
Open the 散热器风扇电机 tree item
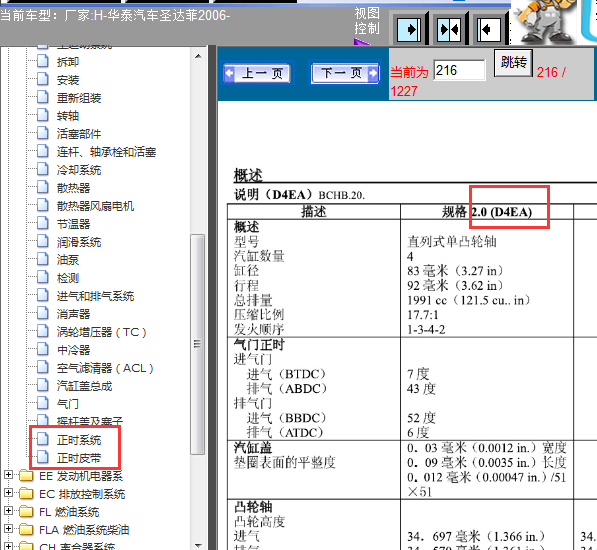(x=95, y=206)
